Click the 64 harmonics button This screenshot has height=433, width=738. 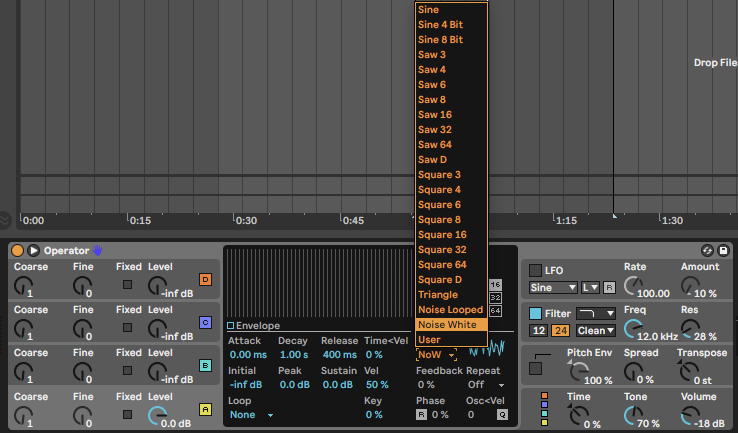pos(495,311)
